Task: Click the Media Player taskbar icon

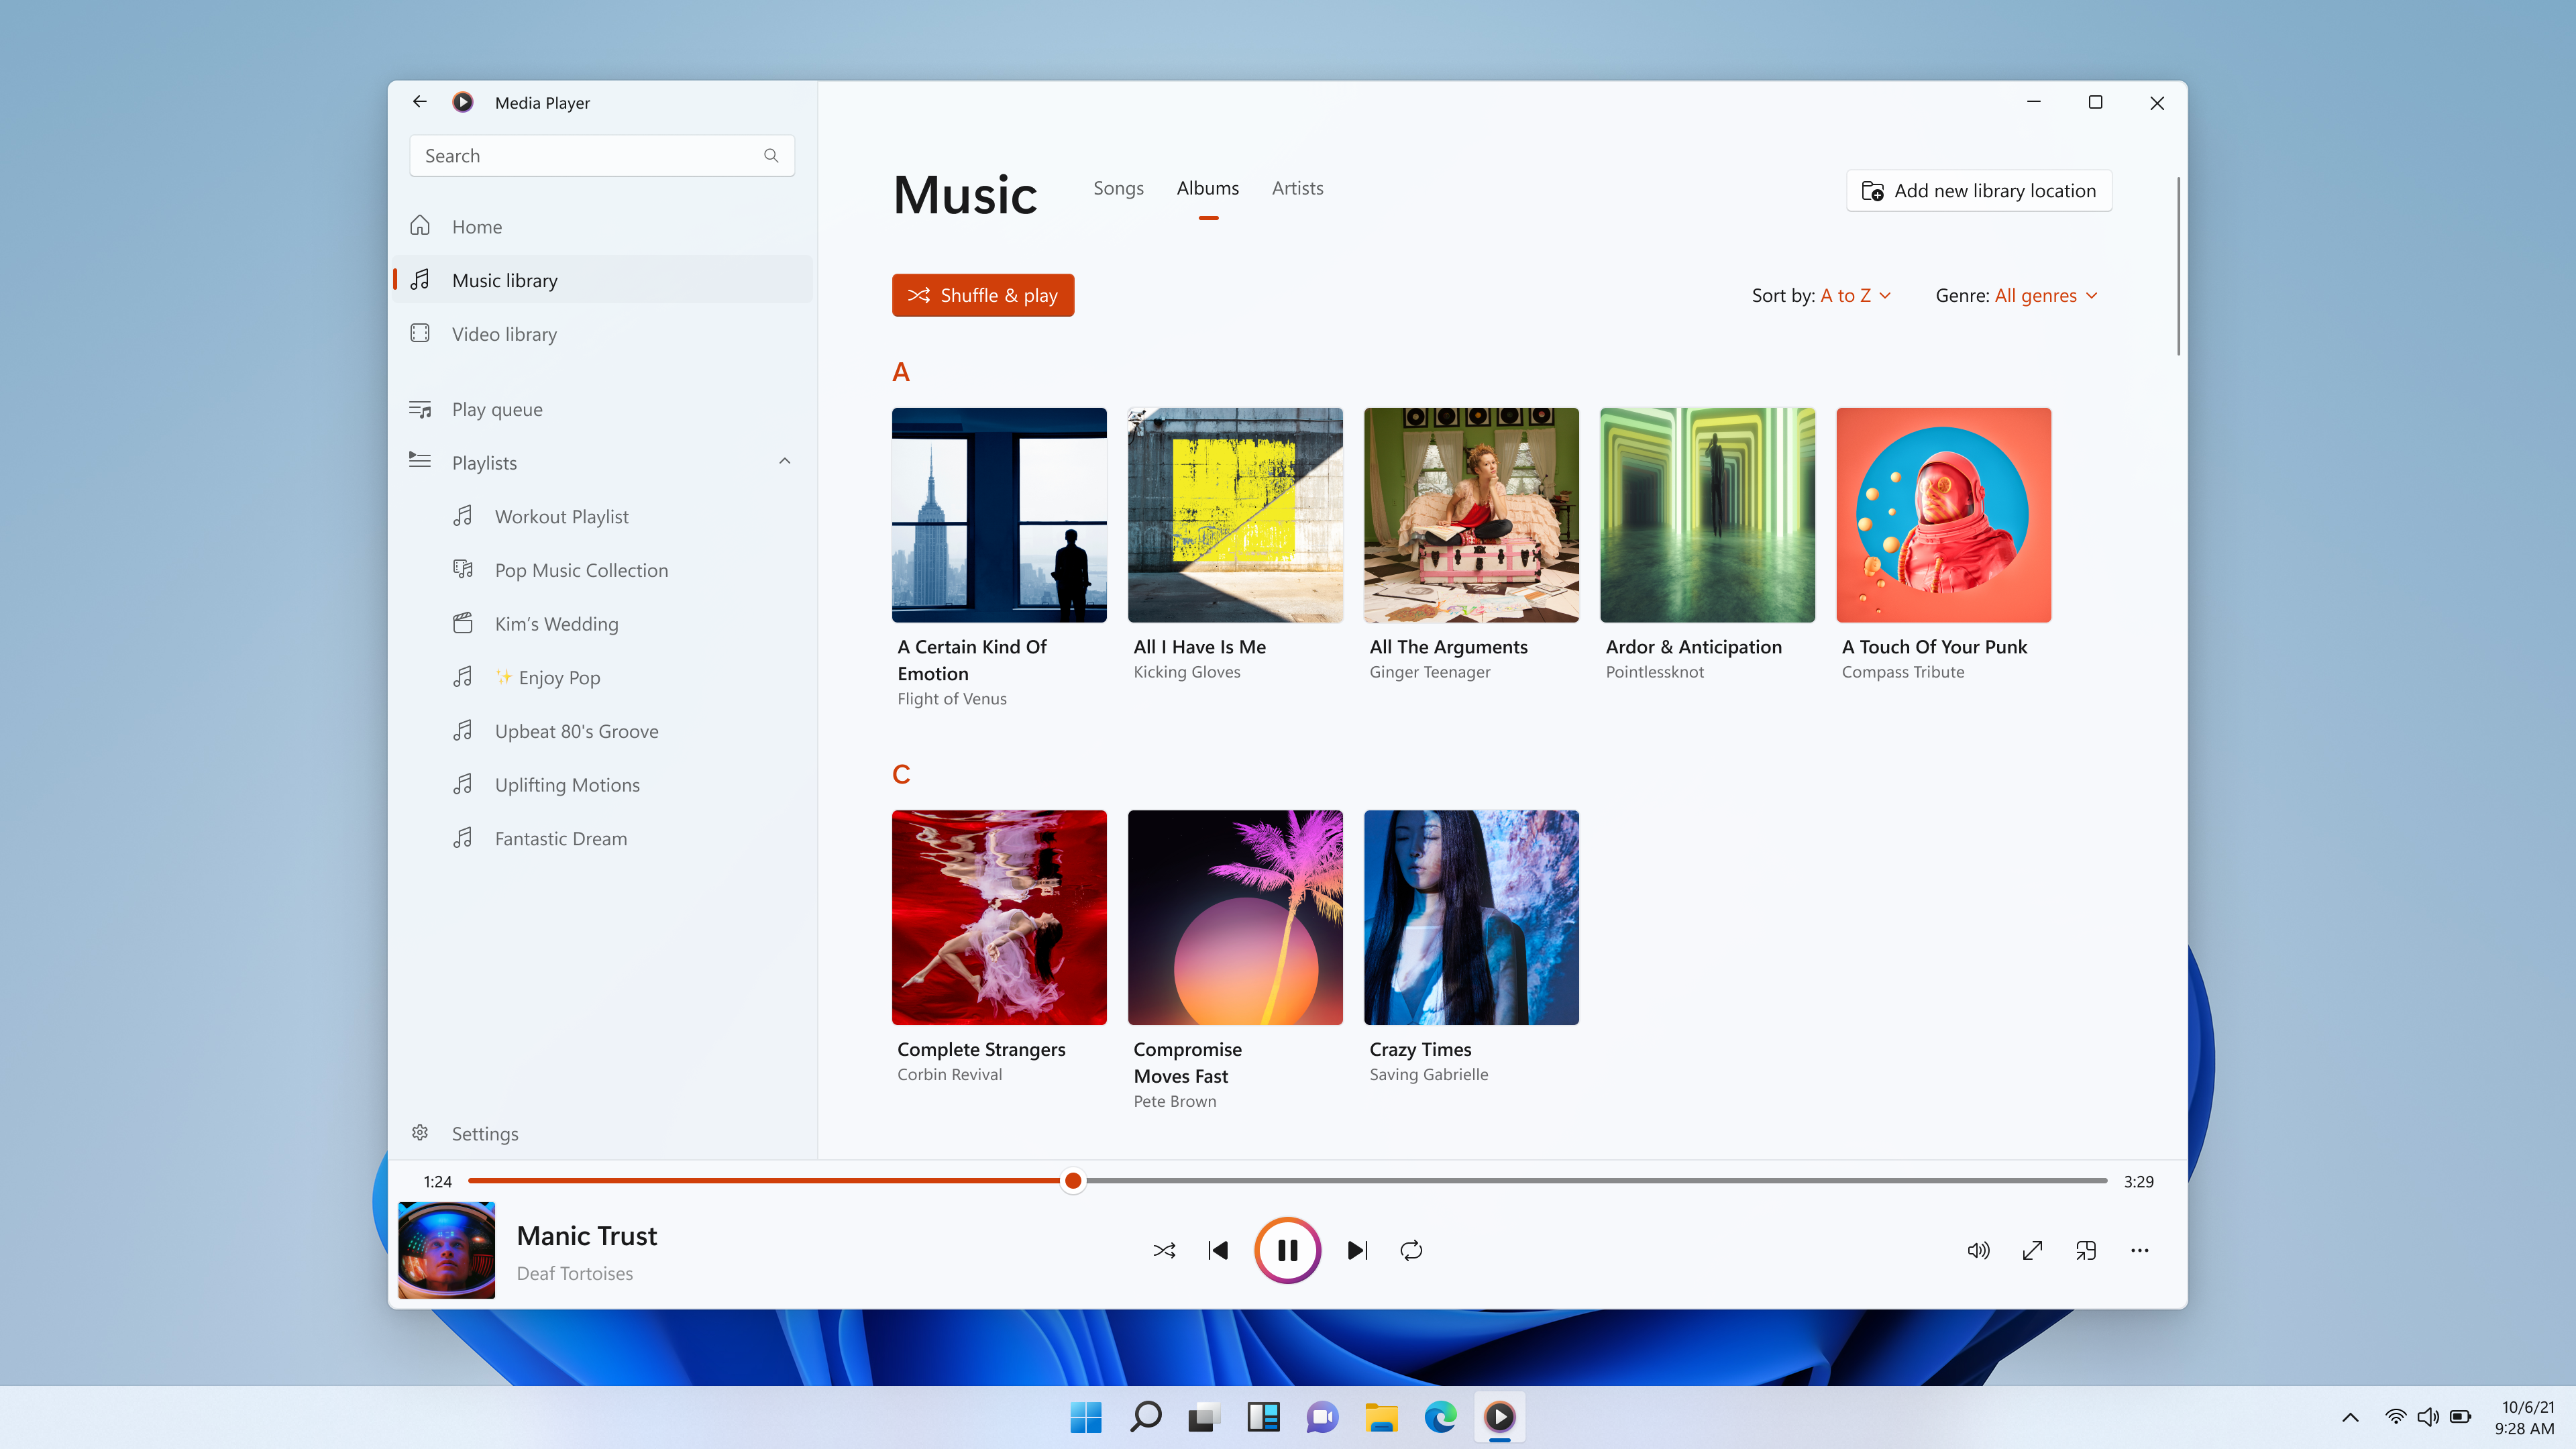Action: [x=1499, y=1415]
